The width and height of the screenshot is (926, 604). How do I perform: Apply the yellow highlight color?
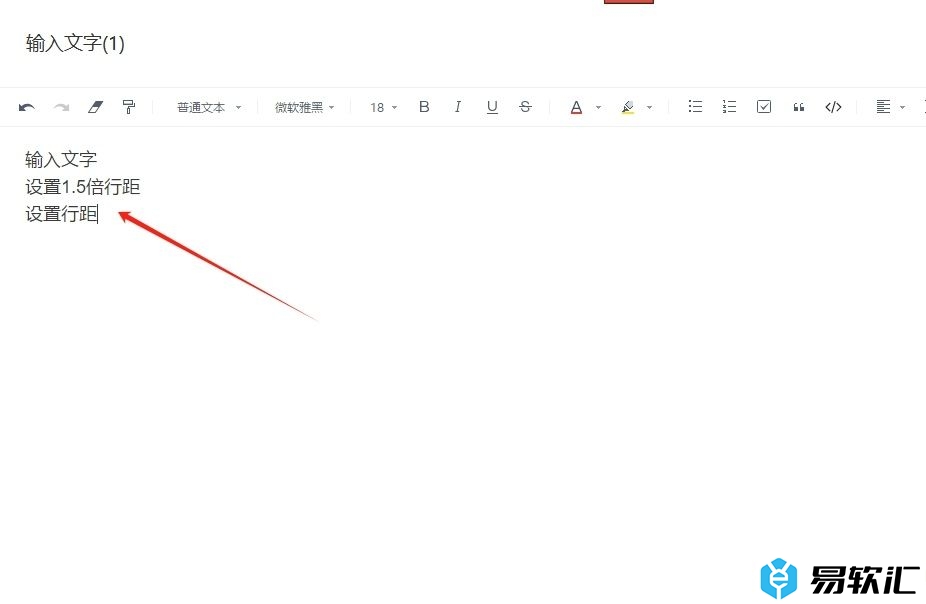[x=628, y=107]
